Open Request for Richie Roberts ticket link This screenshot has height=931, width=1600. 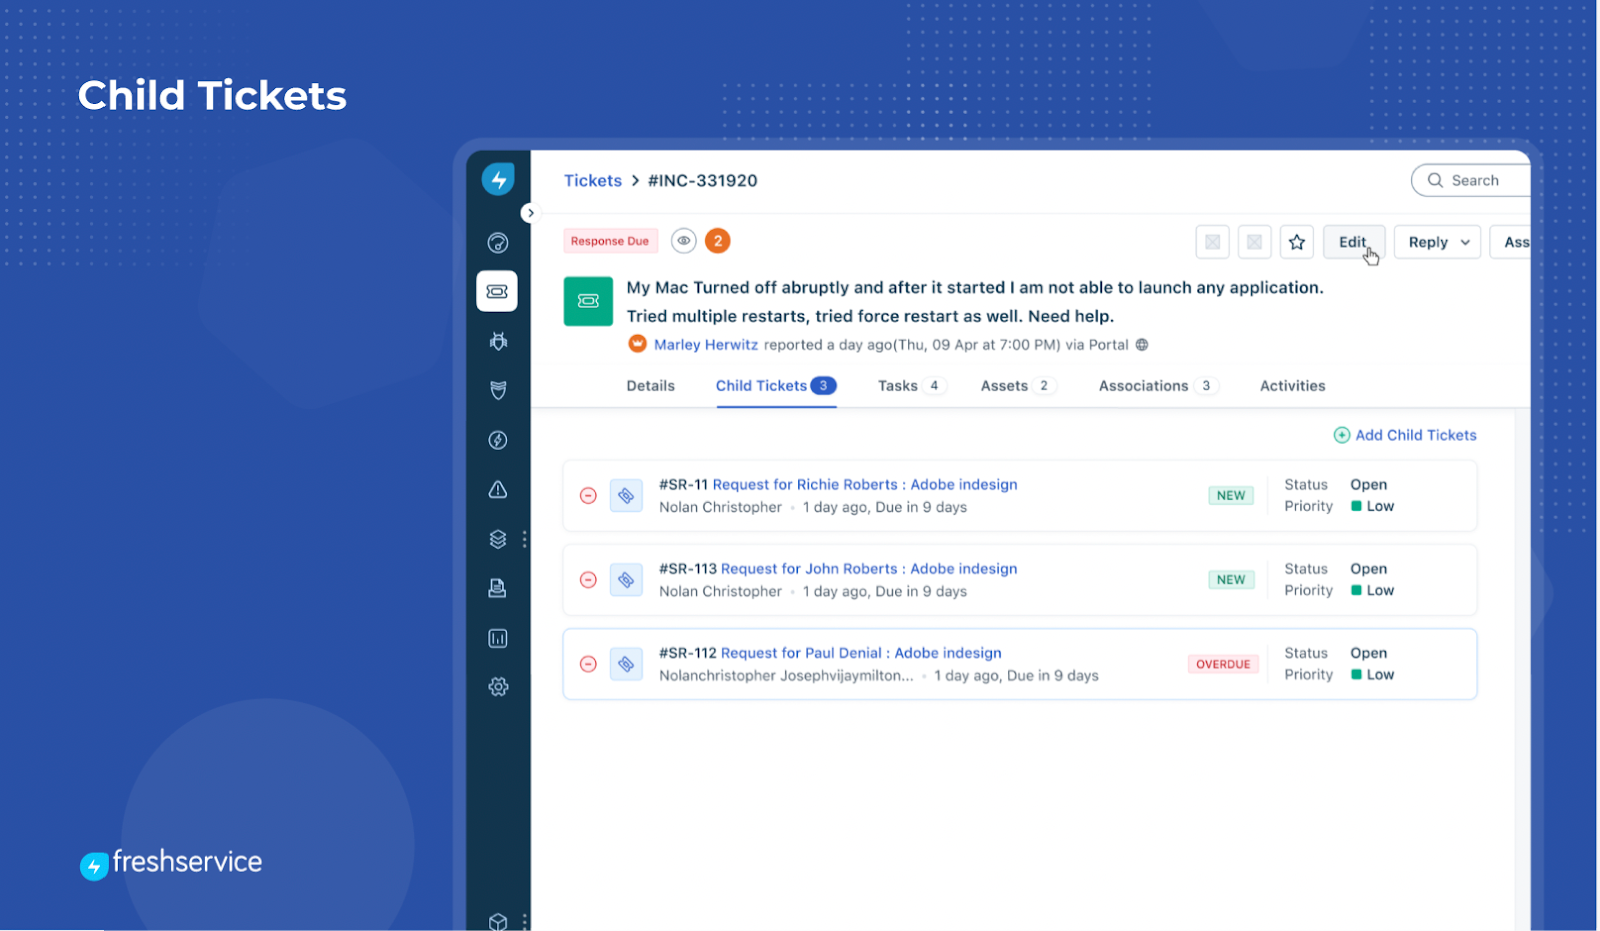(x=865, y=485)
